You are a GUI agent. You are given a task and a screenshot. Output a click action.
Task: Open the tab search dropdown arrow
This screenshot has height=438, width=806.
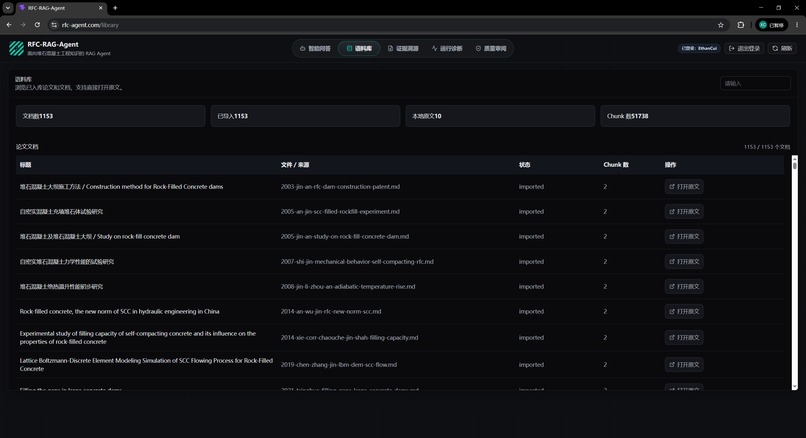pos(8,8)
